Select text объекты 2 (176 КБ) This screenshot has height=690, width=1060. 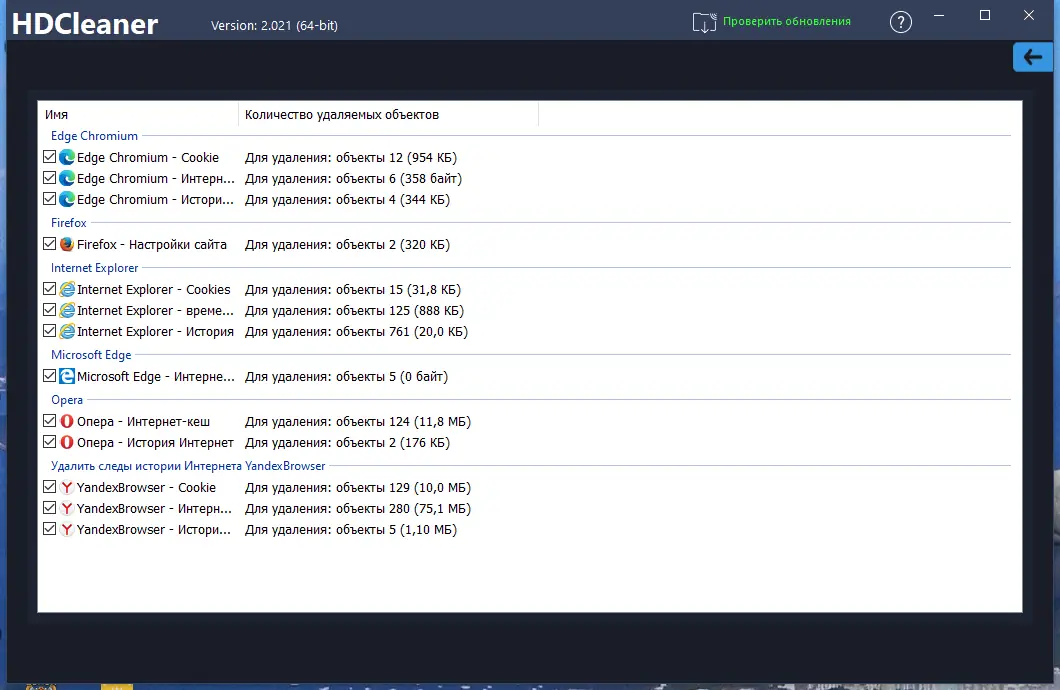click(393, 442)
